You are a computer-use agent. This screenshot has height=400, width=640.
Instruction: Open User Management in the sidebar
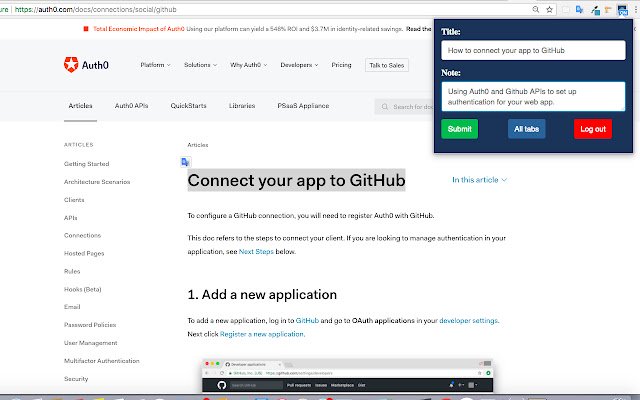(x=91, y=342)
